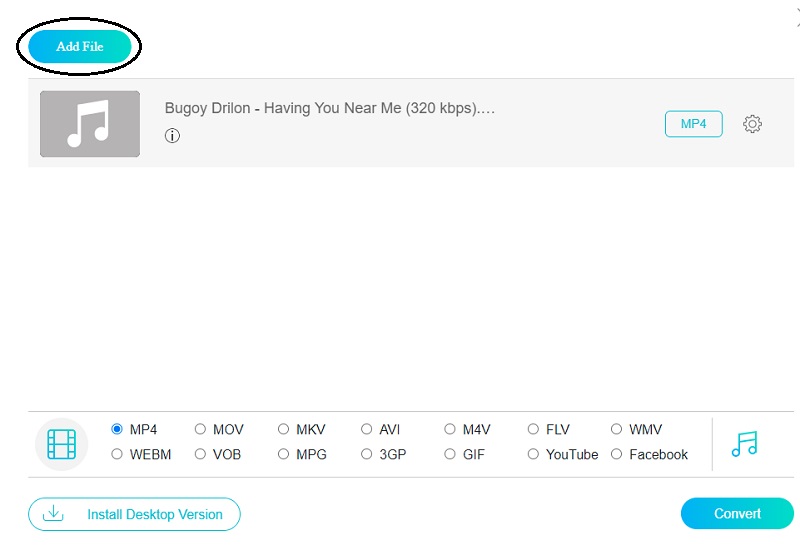Click the info icon under file name
800x550 pixels.
[172, 136]
